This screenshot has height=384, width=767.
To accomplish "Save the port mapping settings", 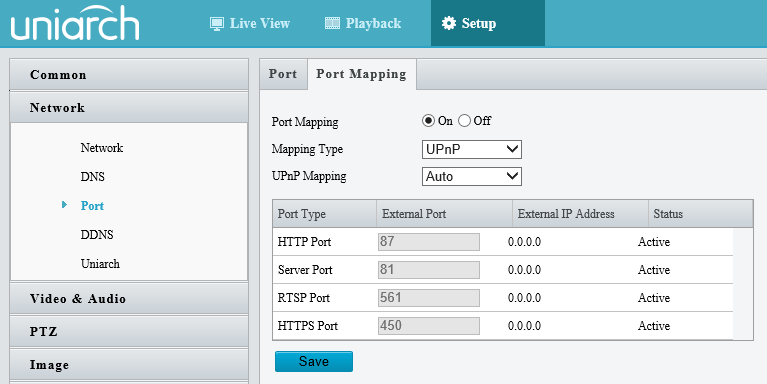I will click(314, 361).
